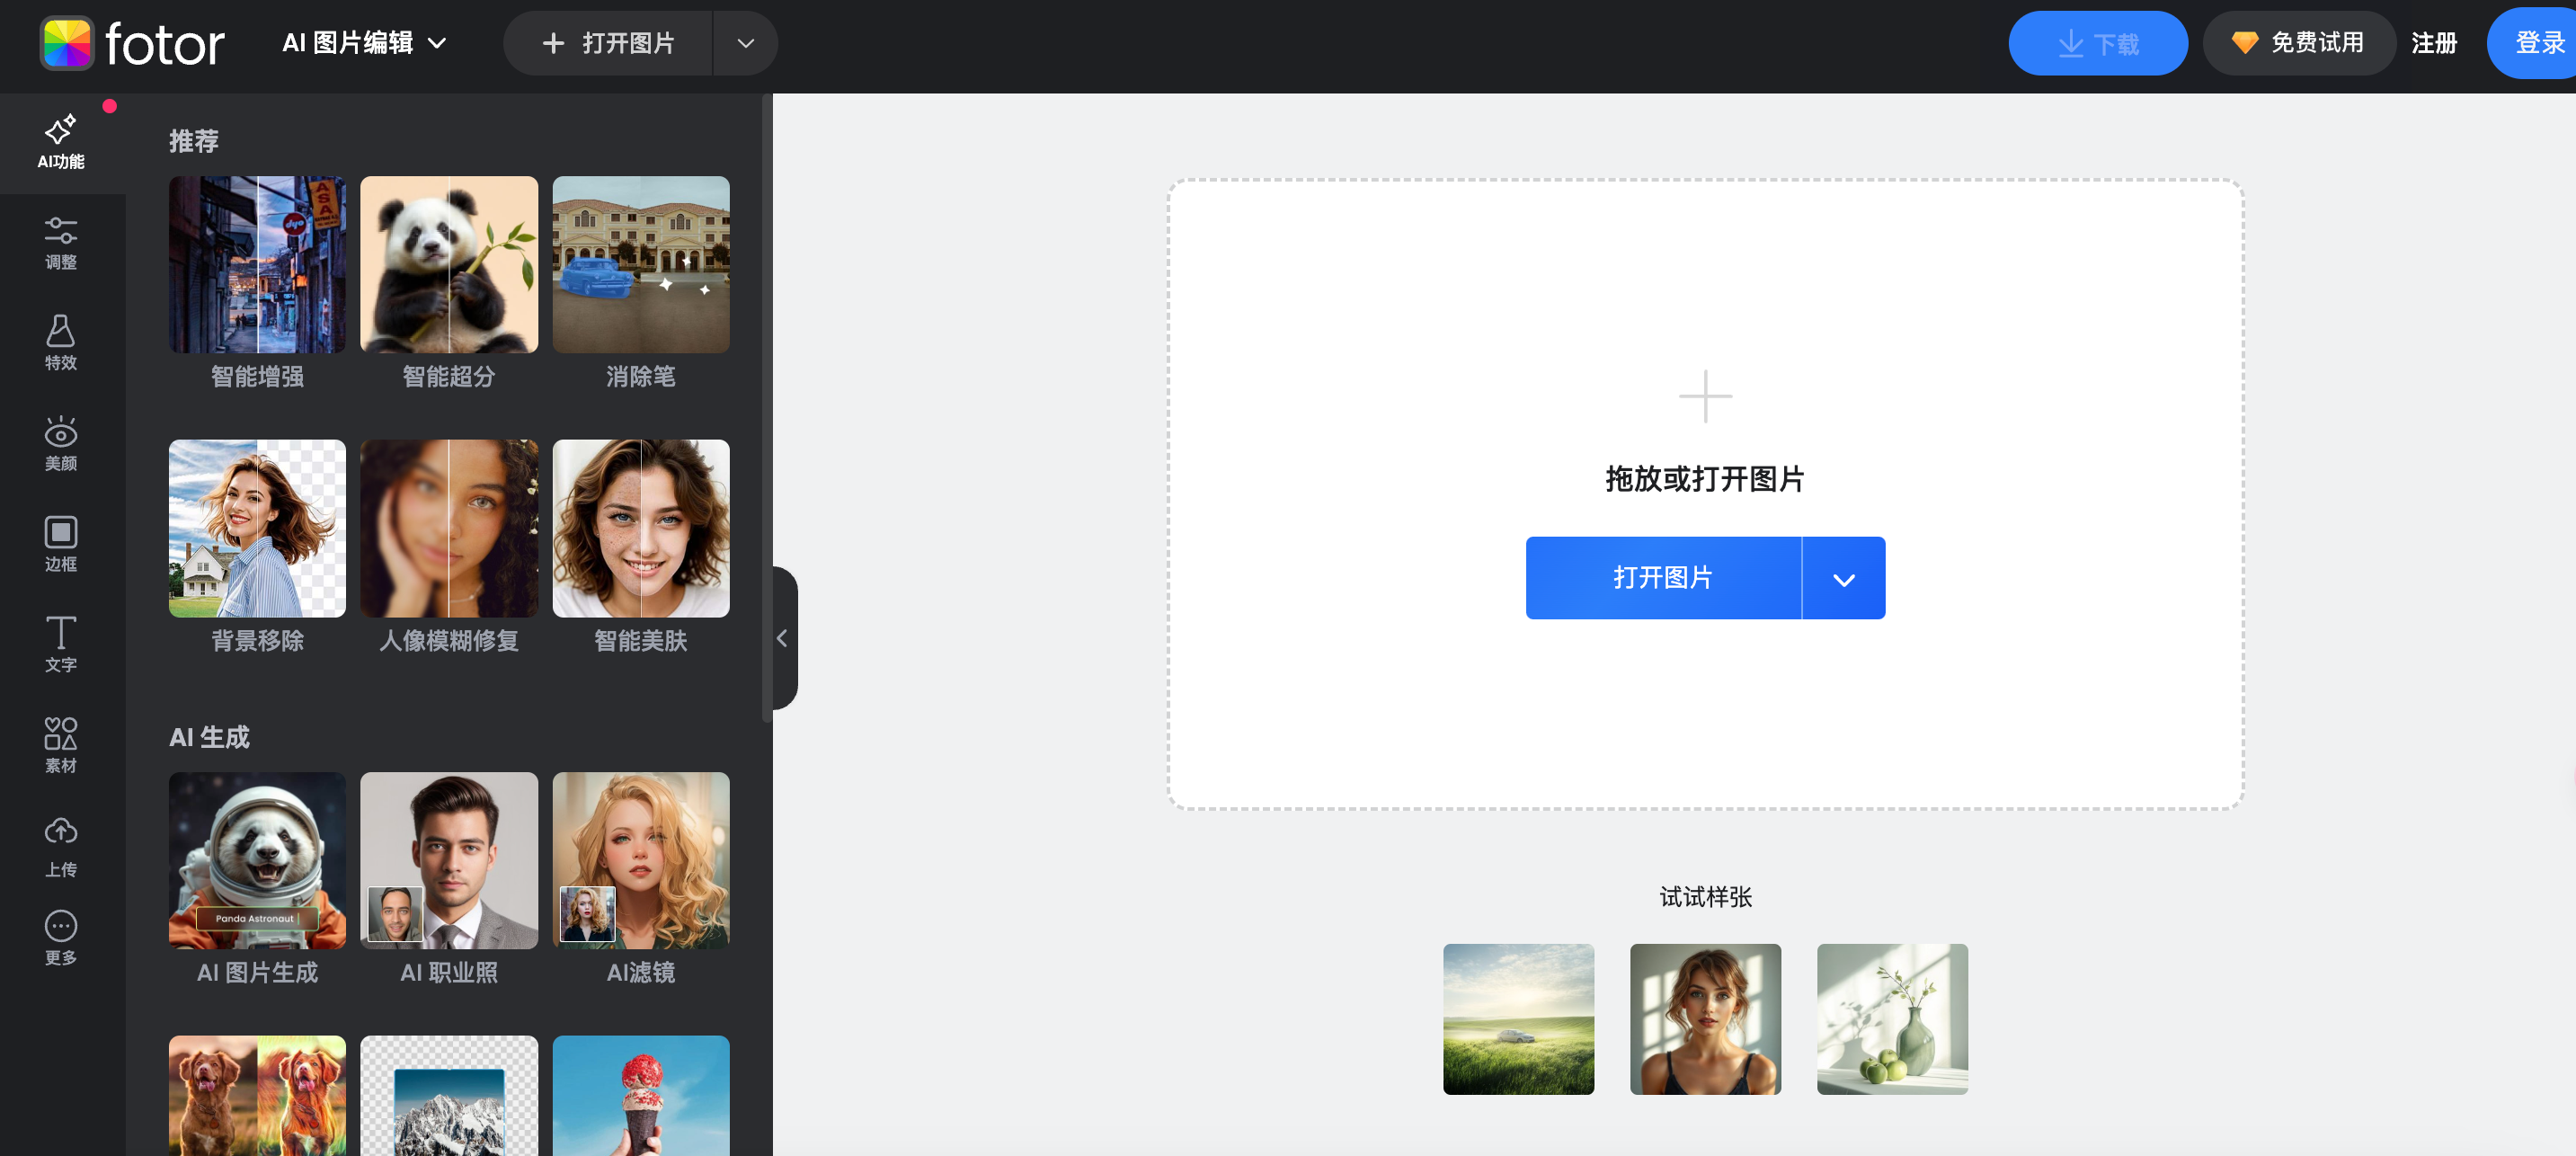
Task: Try the green meadow sample image
Action: pos(1518,1019)
